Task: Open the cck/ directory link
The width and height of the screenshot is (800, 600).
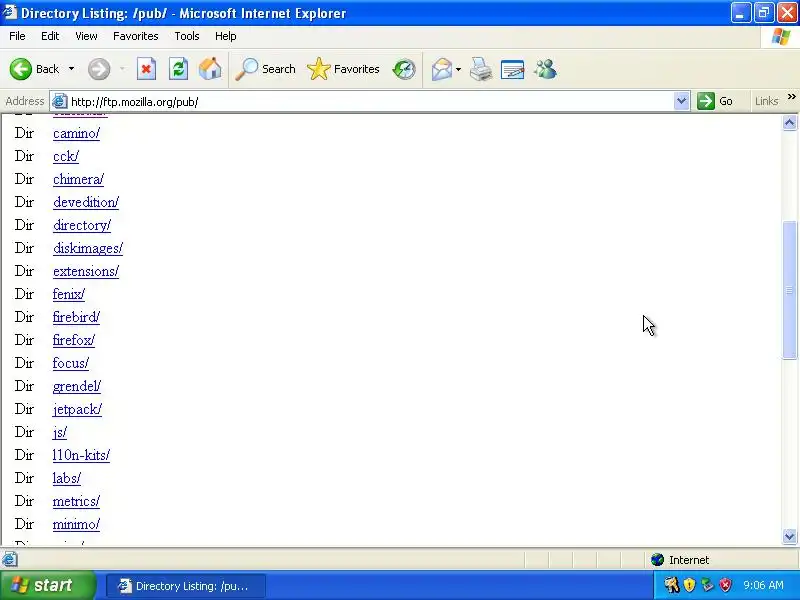Action: point(66,157)
